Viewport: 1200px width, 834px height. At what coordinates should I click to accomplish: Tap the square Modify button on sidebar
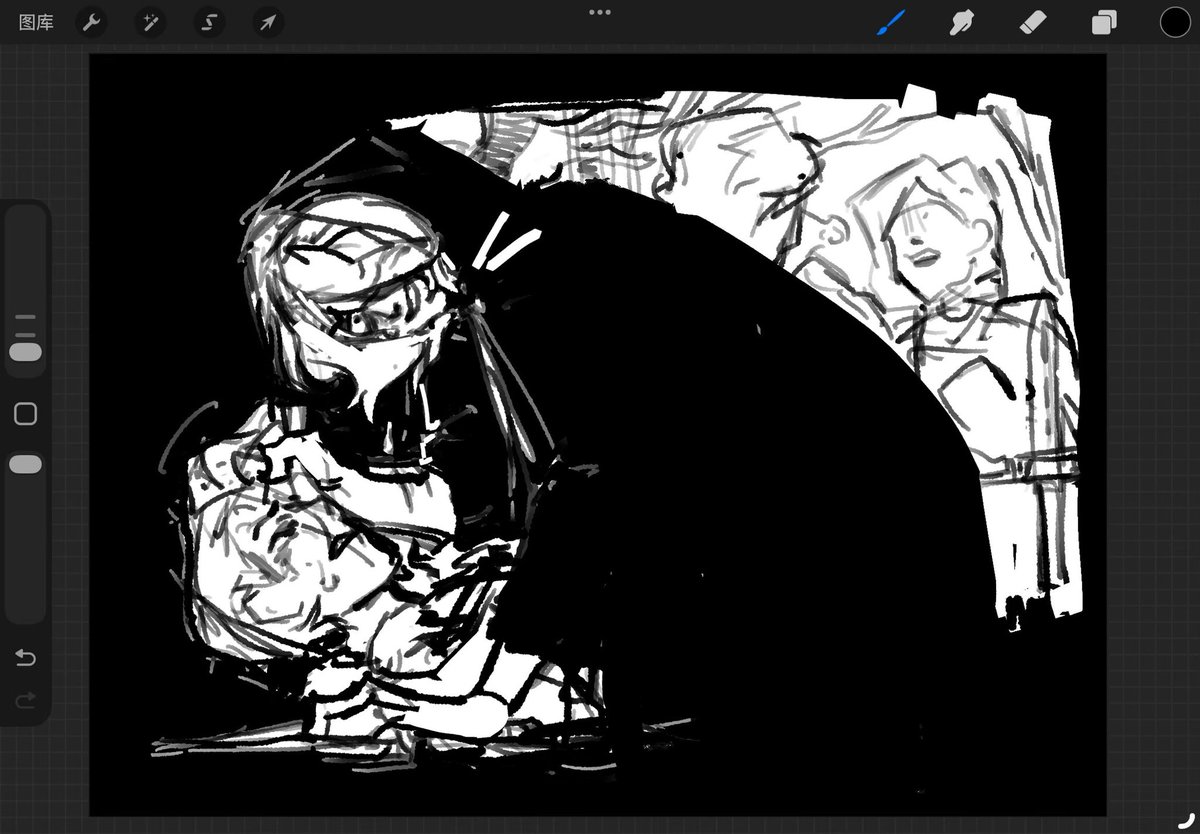pos(25,414)
